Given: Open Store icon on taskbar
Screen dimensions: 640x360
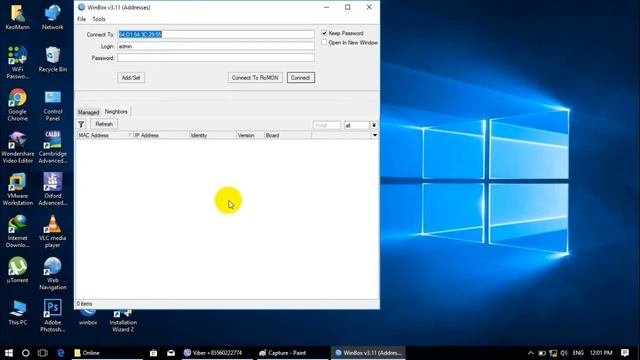Looking at the screenshot, I should point(153,353).
